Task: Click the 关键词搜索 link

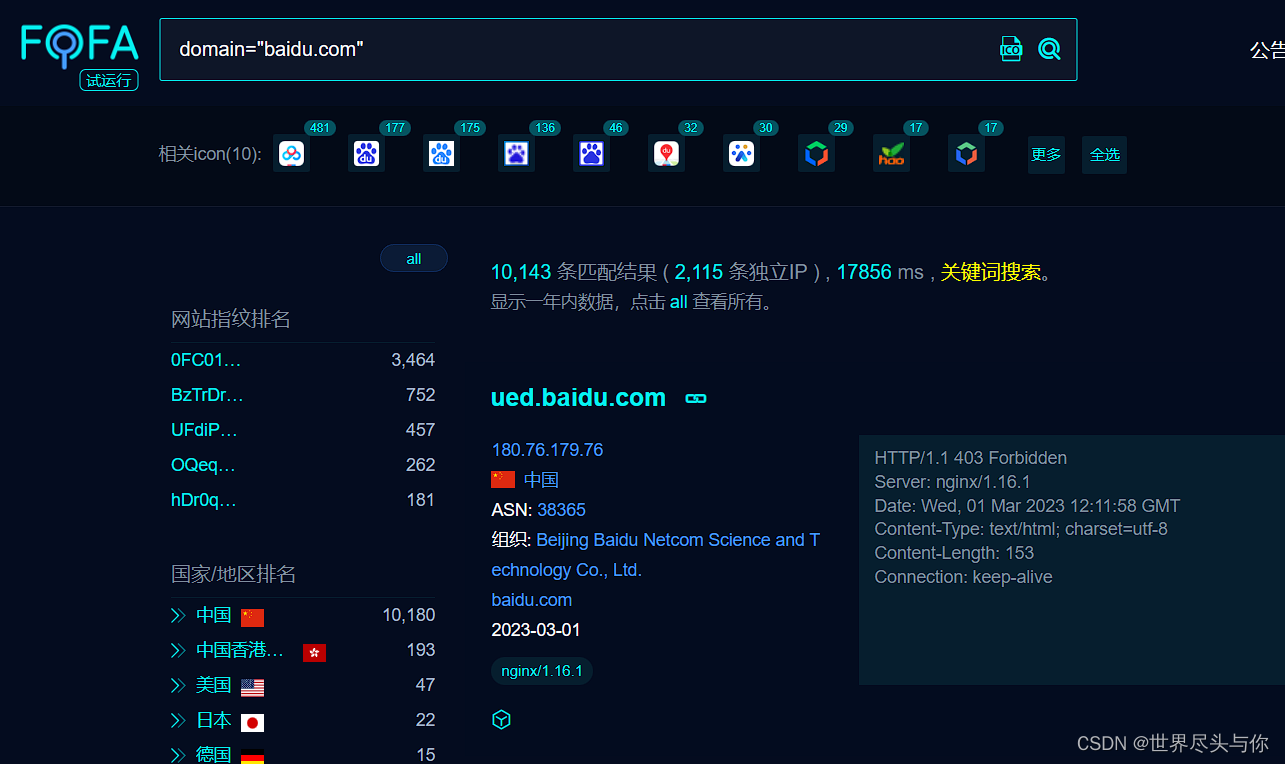Action: point(991,272)
